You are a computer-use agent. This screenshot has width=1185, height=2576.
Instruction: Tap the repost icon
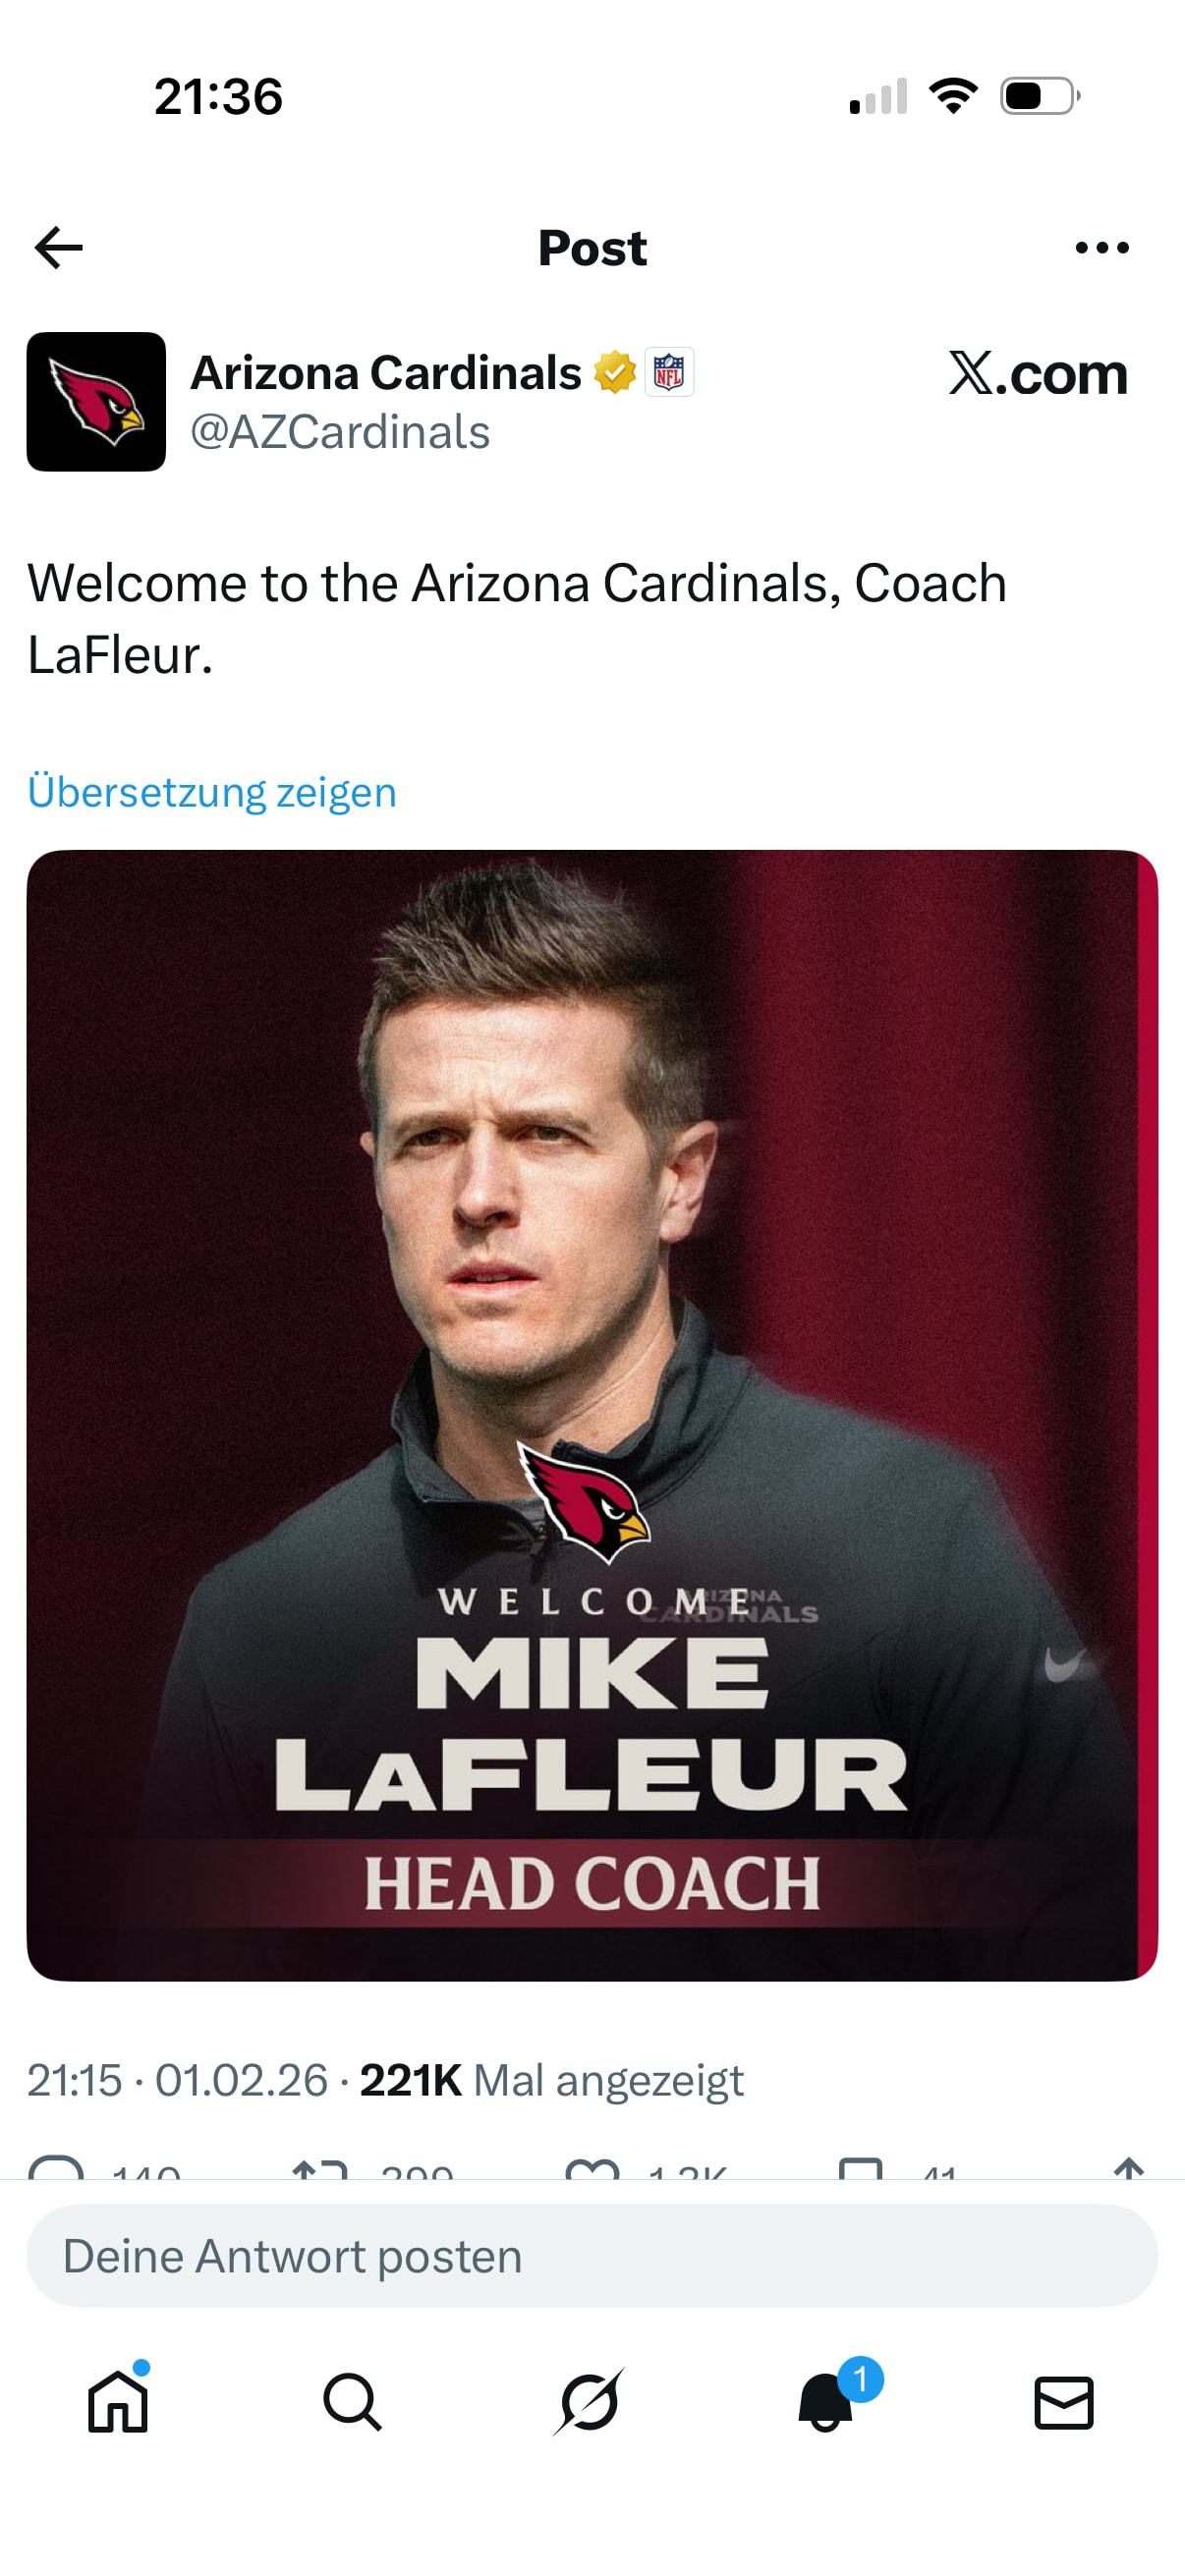point(320,2170)
